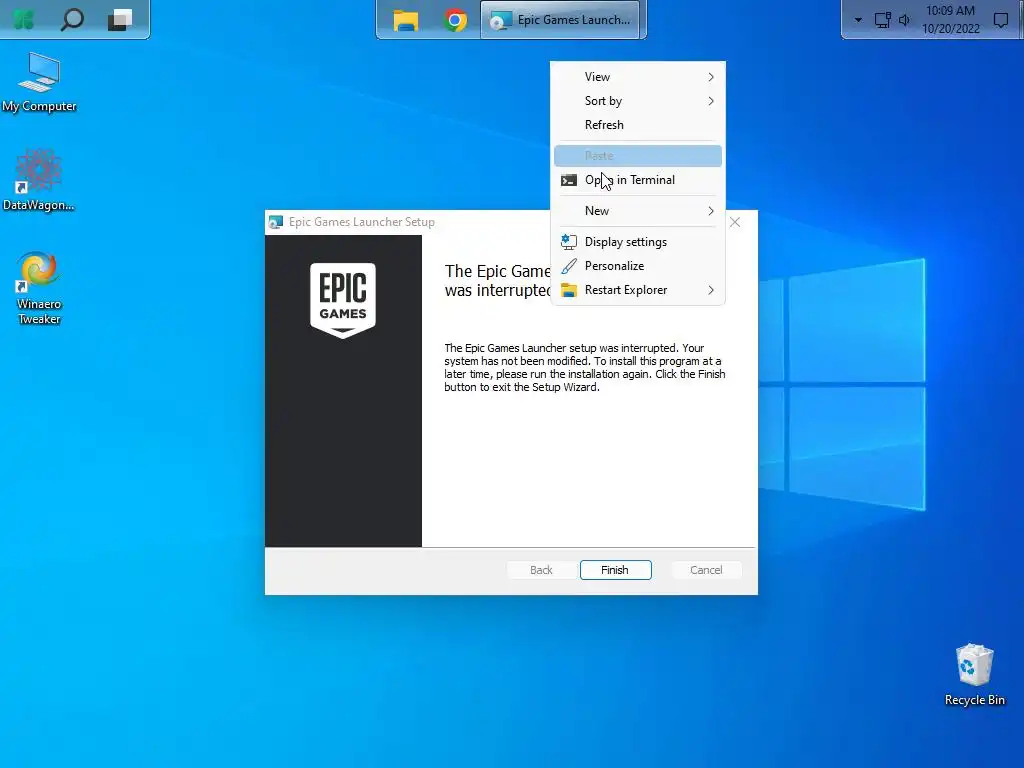Show hidden system tray icons
Screen dimensions: 1024x768
click(x=858, y=20)
